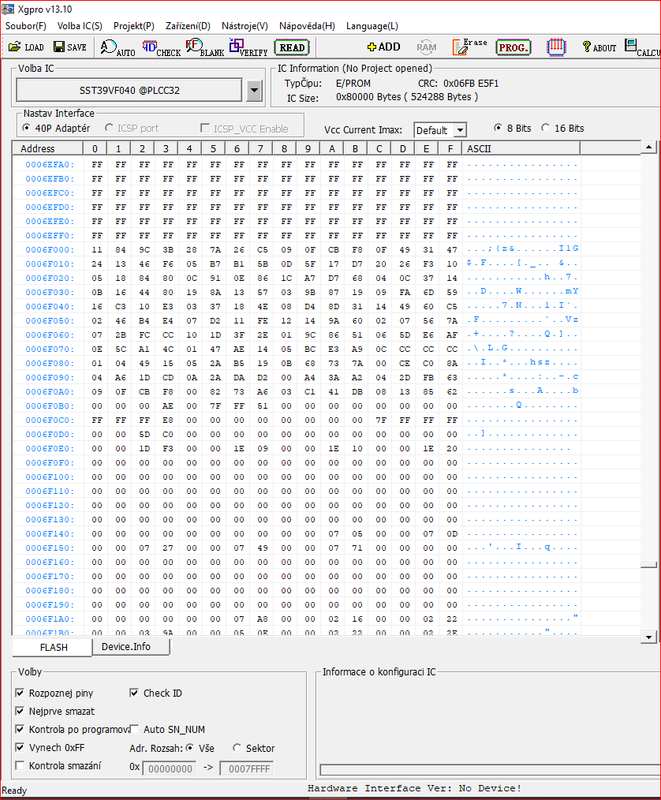Toggle Kontrola po programování checkbox
Viewport: 661px width, 800px height.
click(20, 729)
